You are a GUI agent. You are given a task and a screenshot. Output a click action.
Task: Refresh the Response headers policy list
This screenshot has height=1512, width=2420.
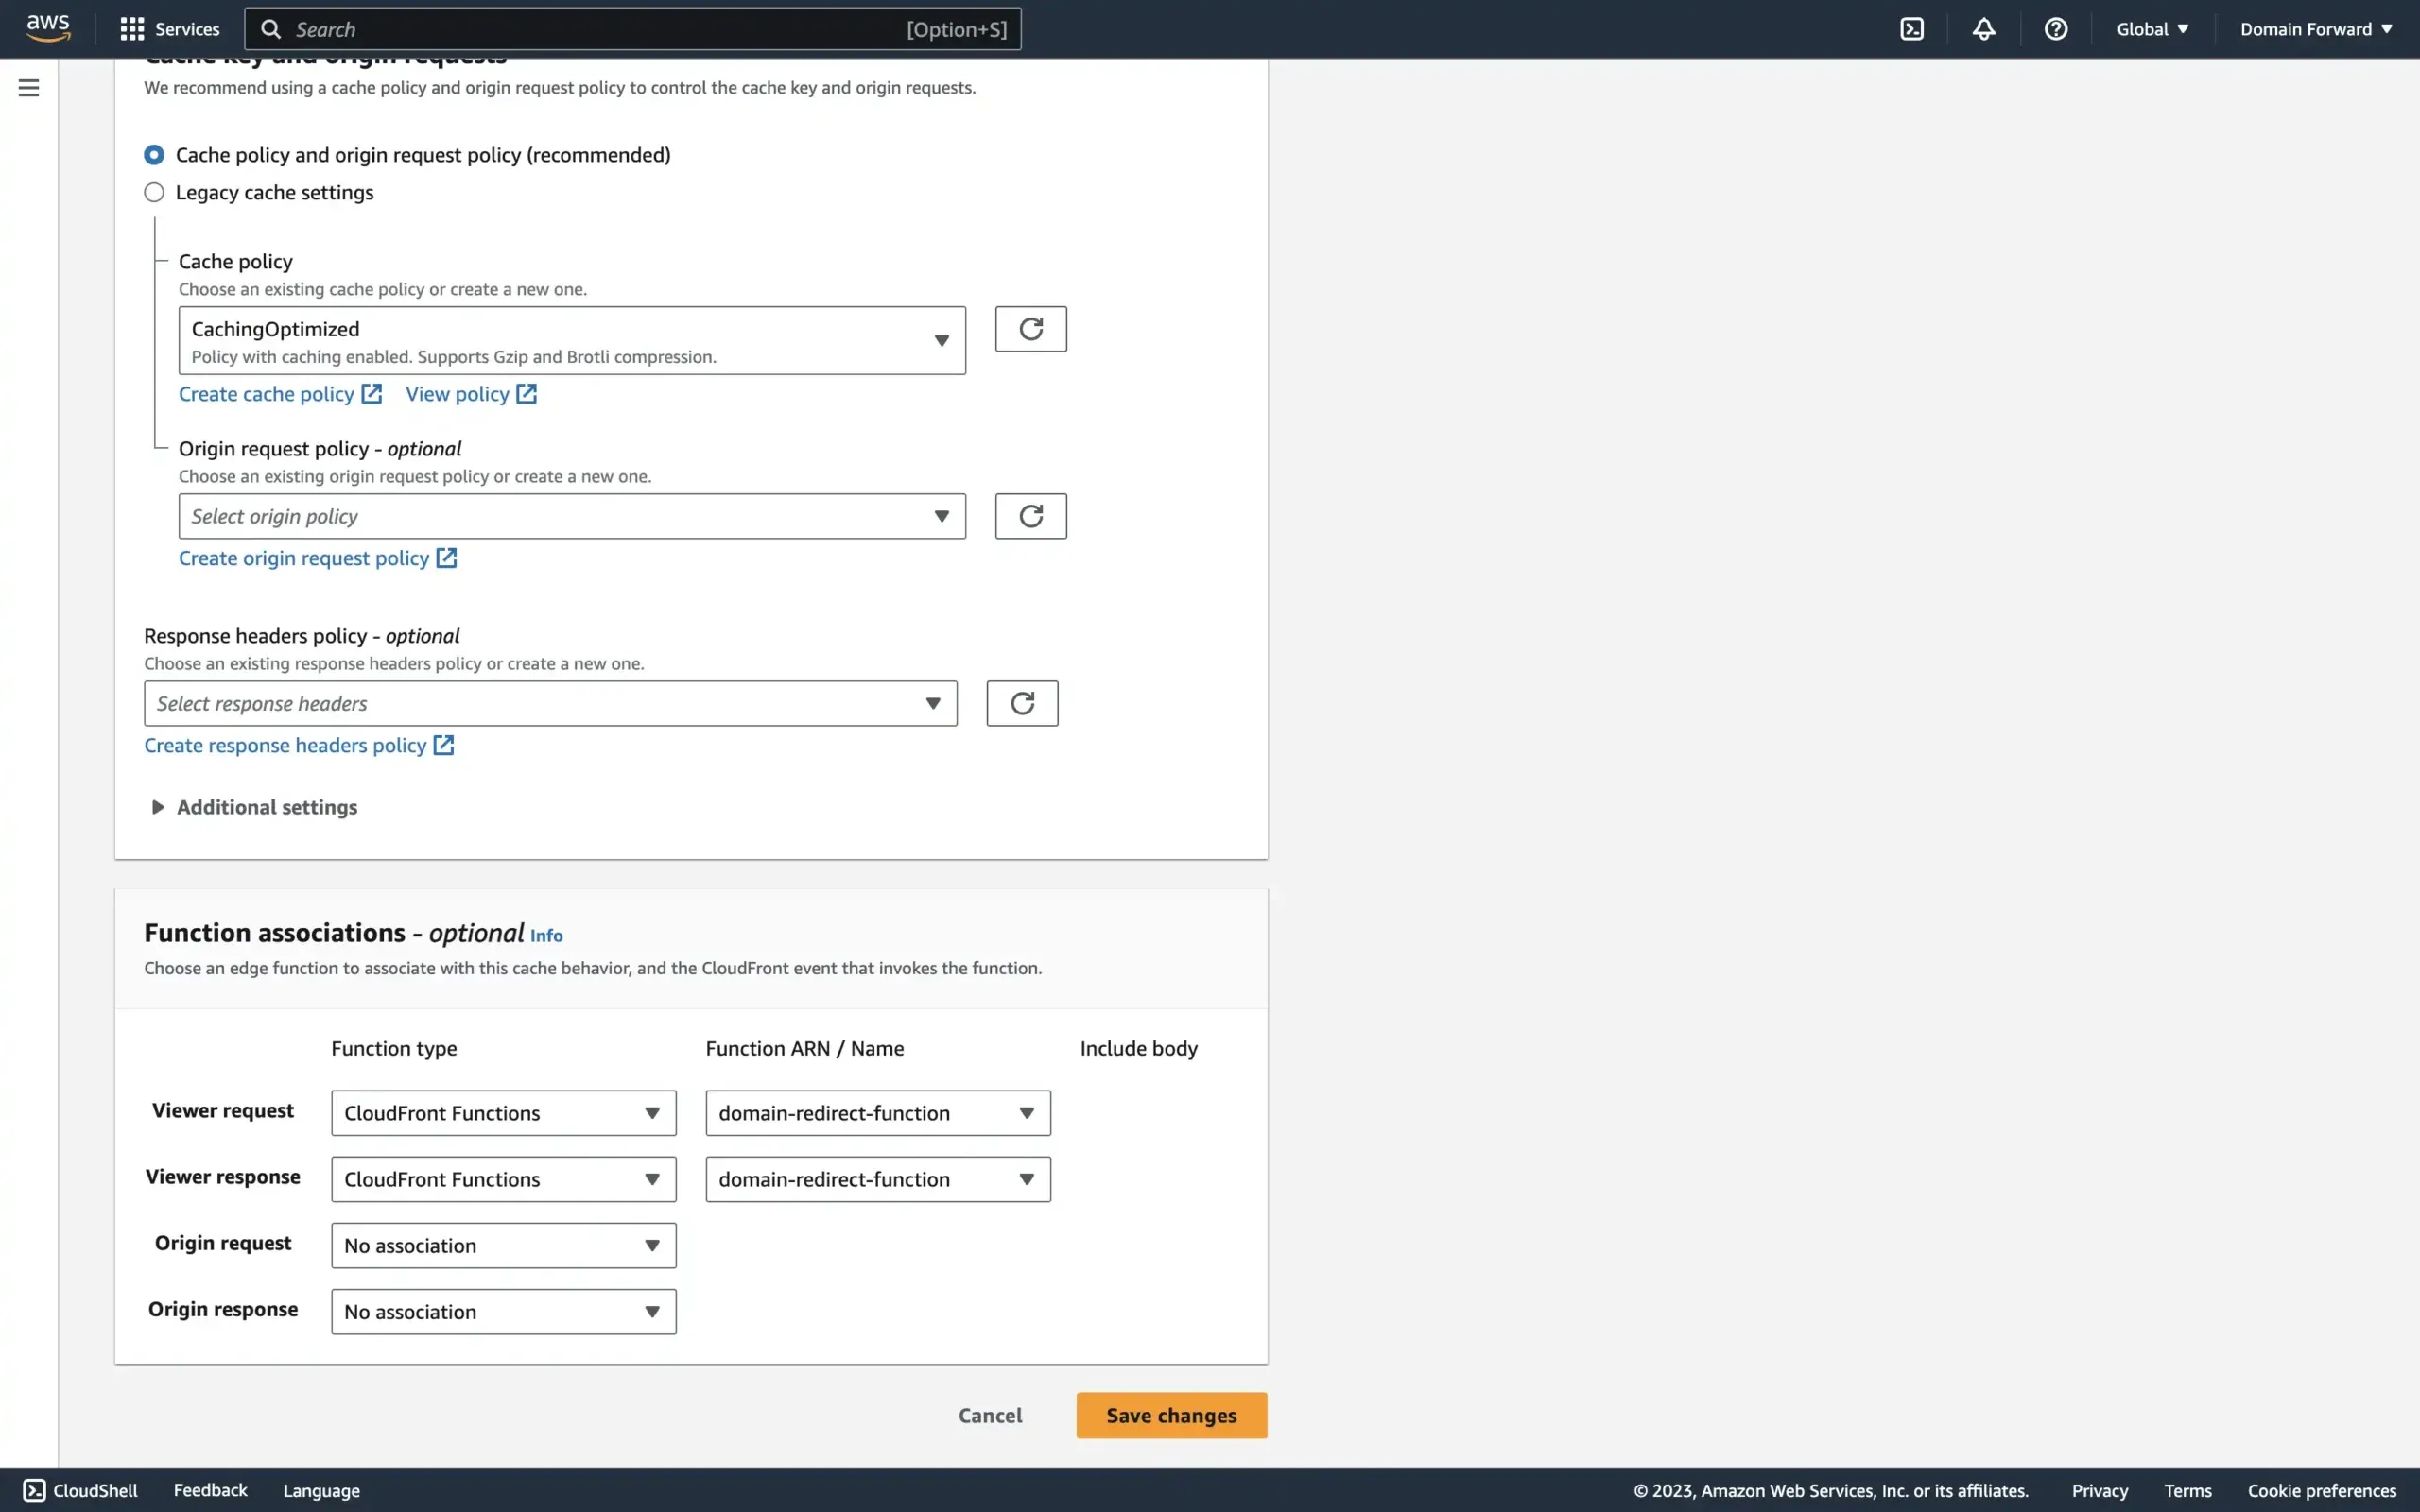[1021, 703]
